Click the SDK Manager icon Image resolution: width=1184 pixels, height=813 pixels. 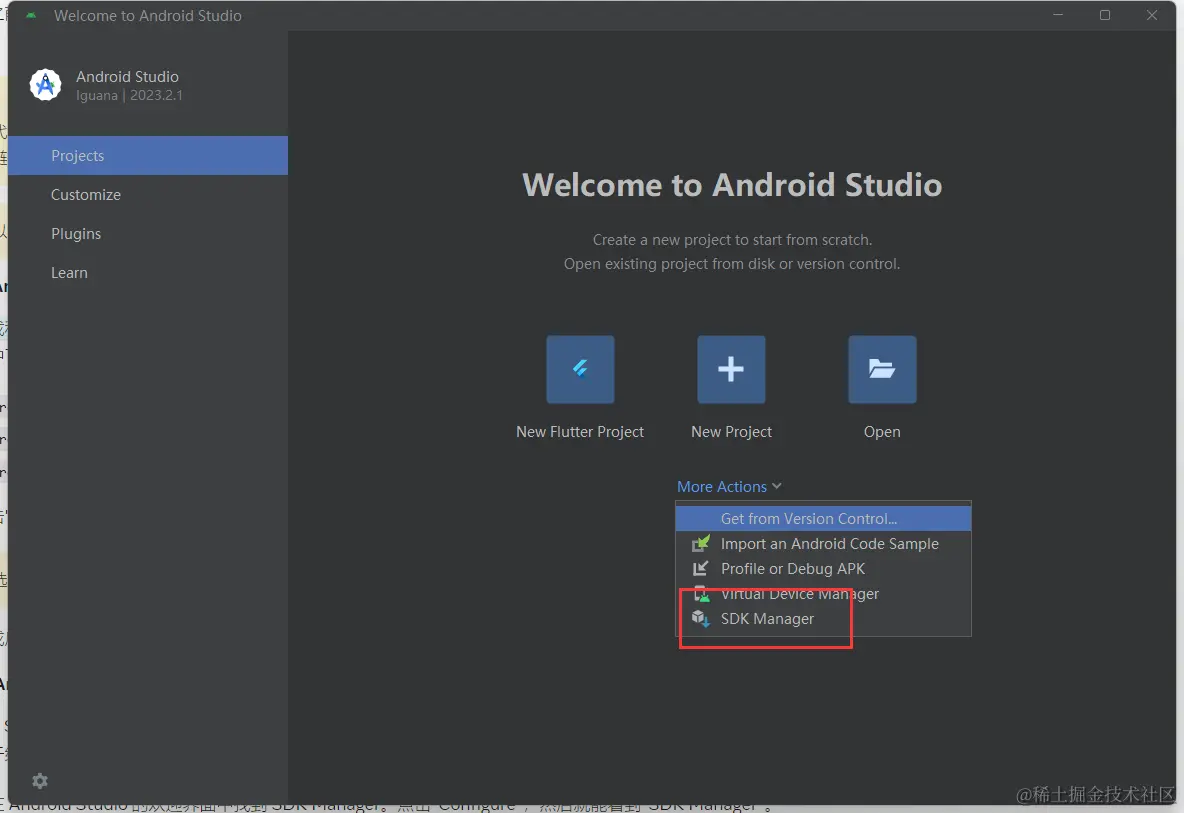(x=701, y=619)
